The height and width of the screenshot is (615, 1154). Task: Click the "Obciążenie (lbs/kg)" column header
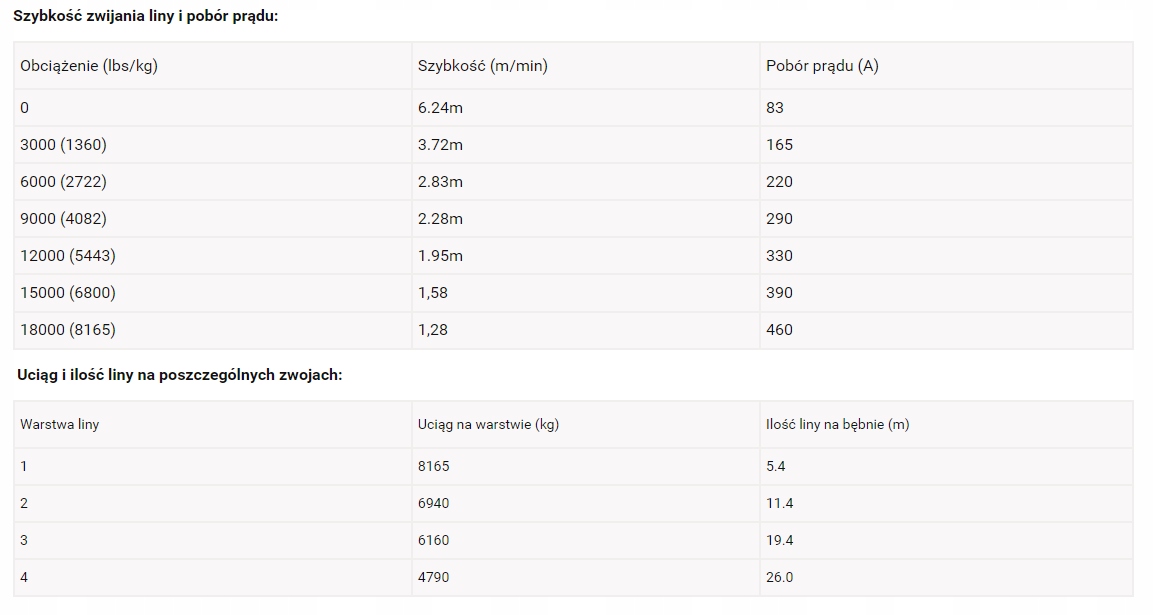(x=89, y=66)
